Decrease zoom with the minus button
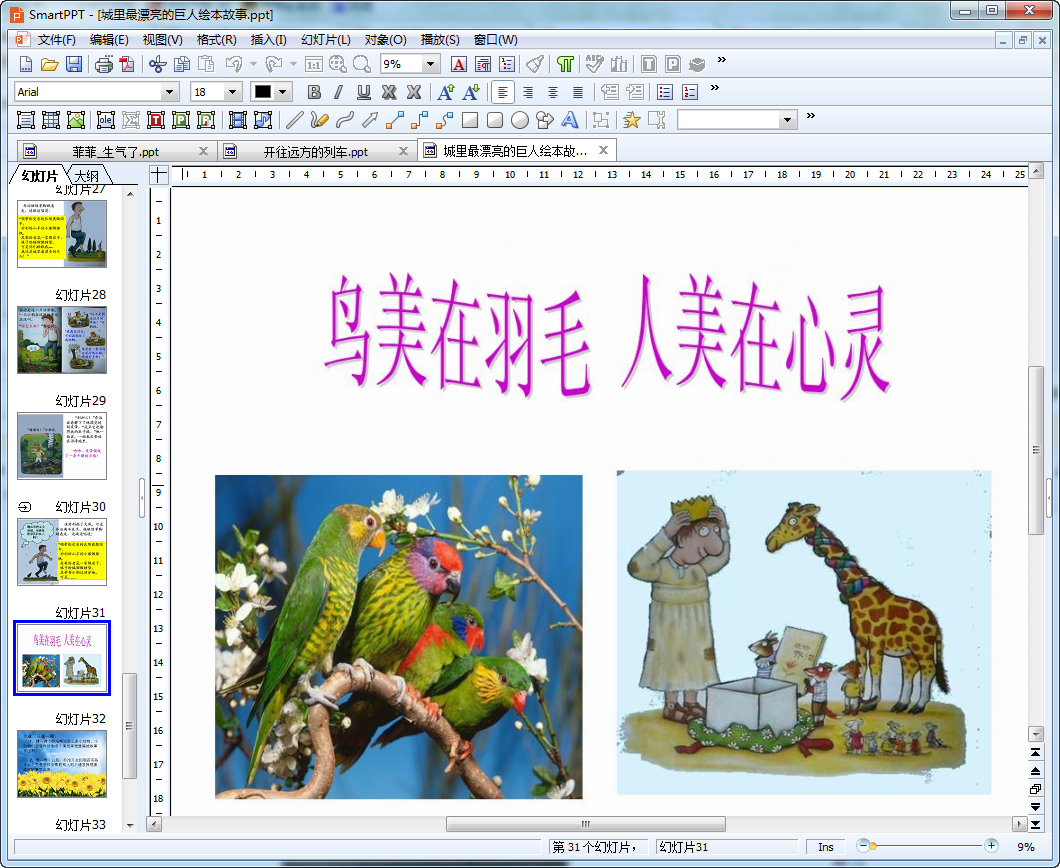Screen dimensions: 1060x868 (x=863, y=846)
